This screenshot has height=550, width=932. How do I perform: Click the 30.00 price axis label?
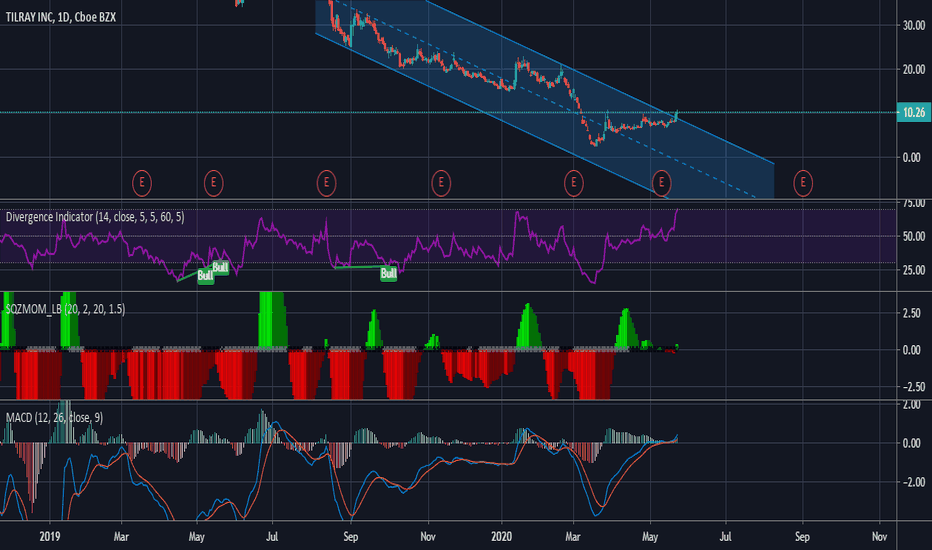click(x=914, y=26)
